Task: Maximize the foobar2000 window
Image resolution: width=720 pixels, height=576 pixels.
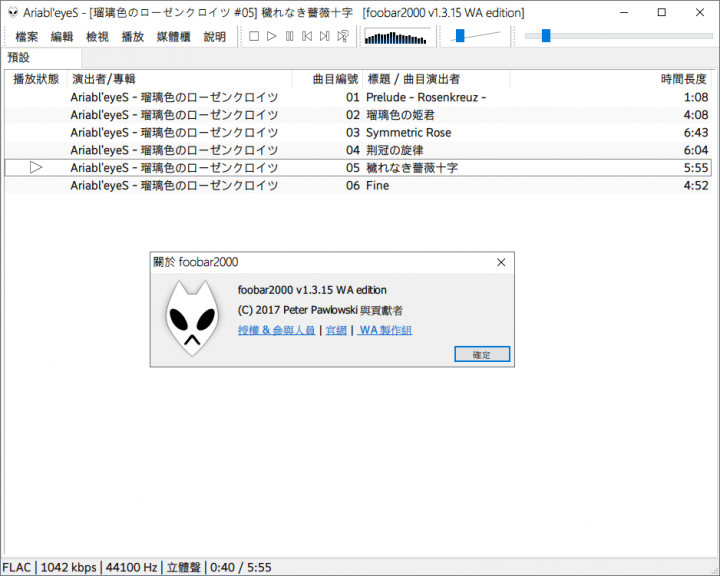Action: 662,12
